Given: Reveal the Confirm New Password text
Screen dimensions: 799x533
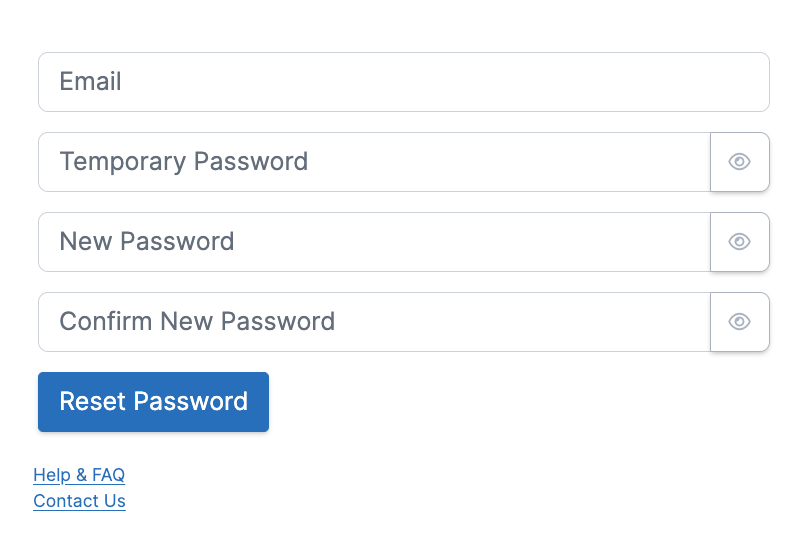Looking at the screenshot, I should pyautogui.click(x=739, y=322).
